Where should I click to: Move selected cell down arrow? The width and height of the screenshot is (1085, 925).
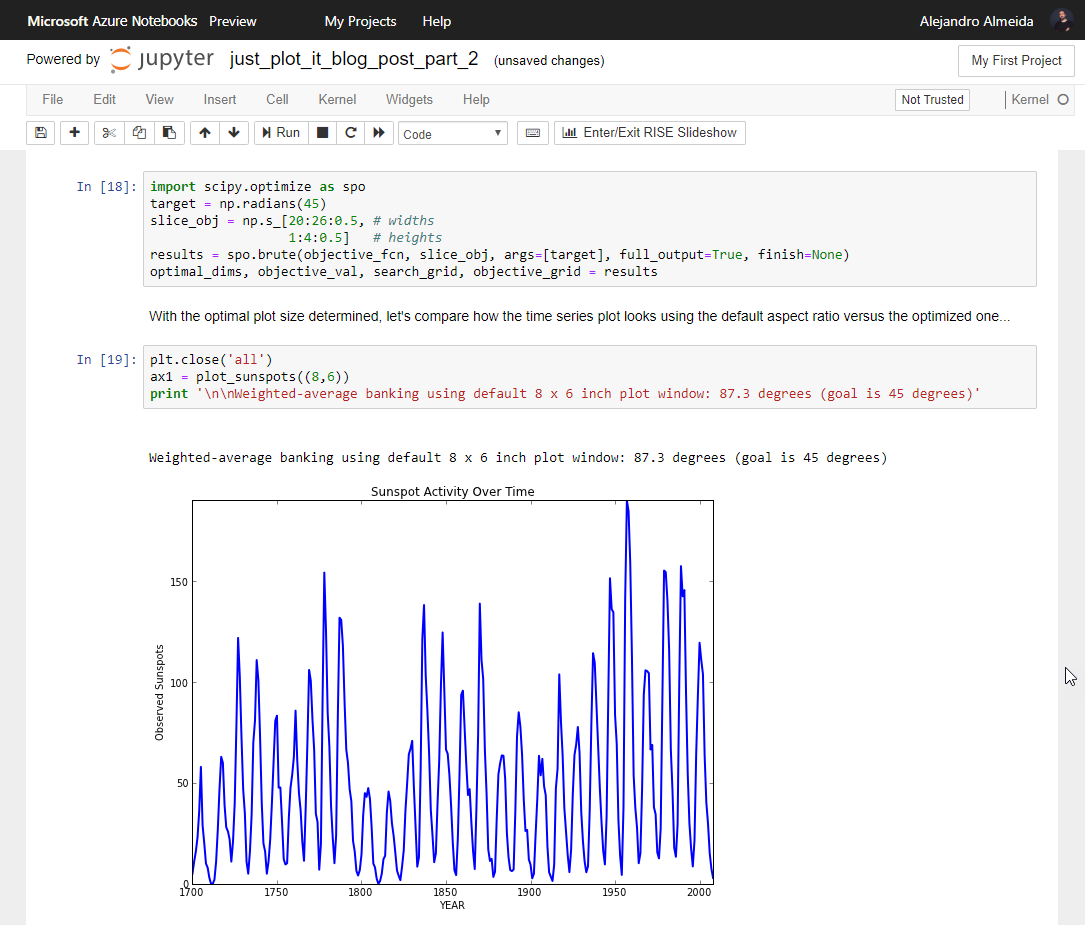point(234,133)
